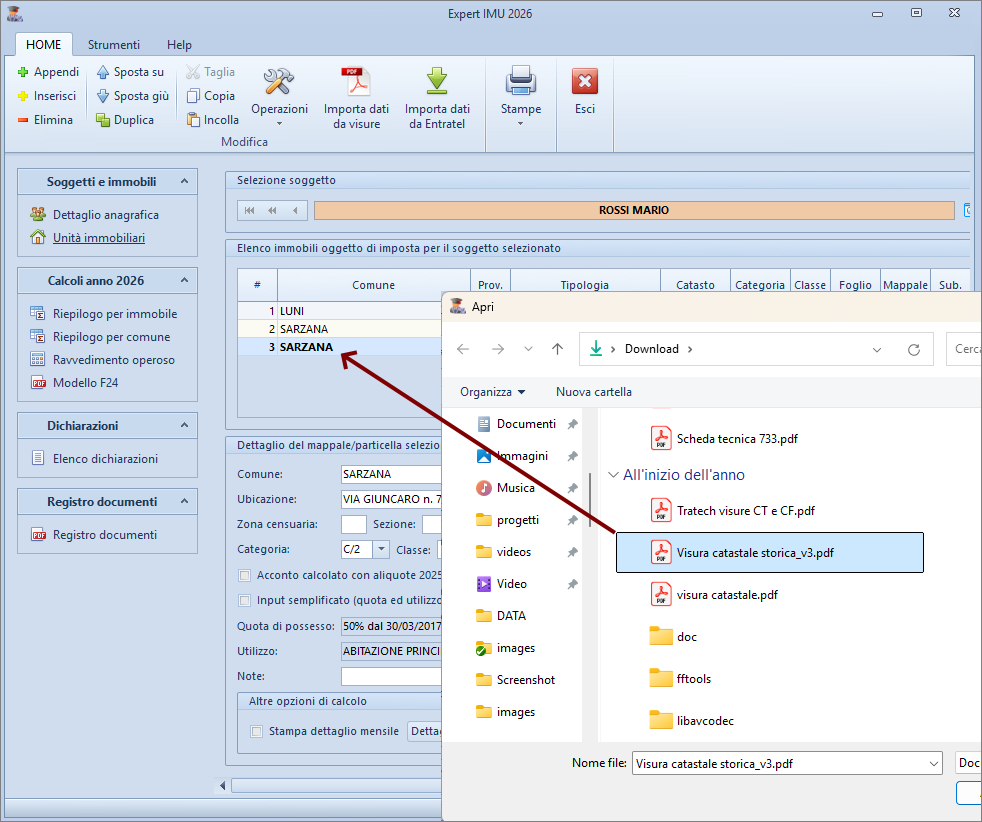The height and width of the screenshot is (822, 982).
Task: Collapse the Calcoli anno 2026 panel
Action: pyautogui.click(x=184, y=281)
